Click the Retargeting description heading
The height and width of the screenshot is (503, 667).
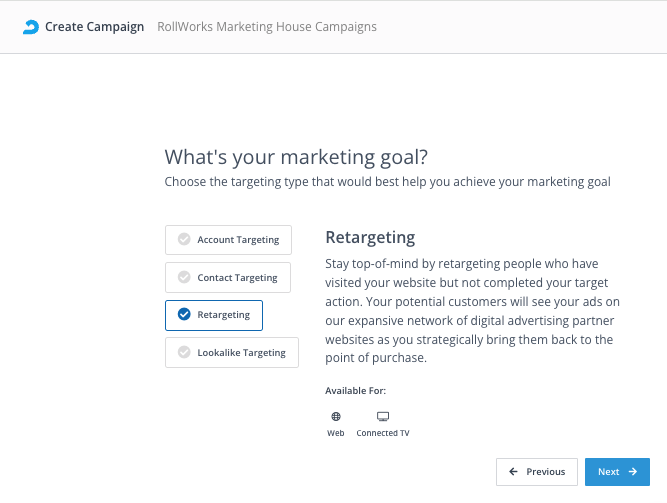tap(370, 238)
